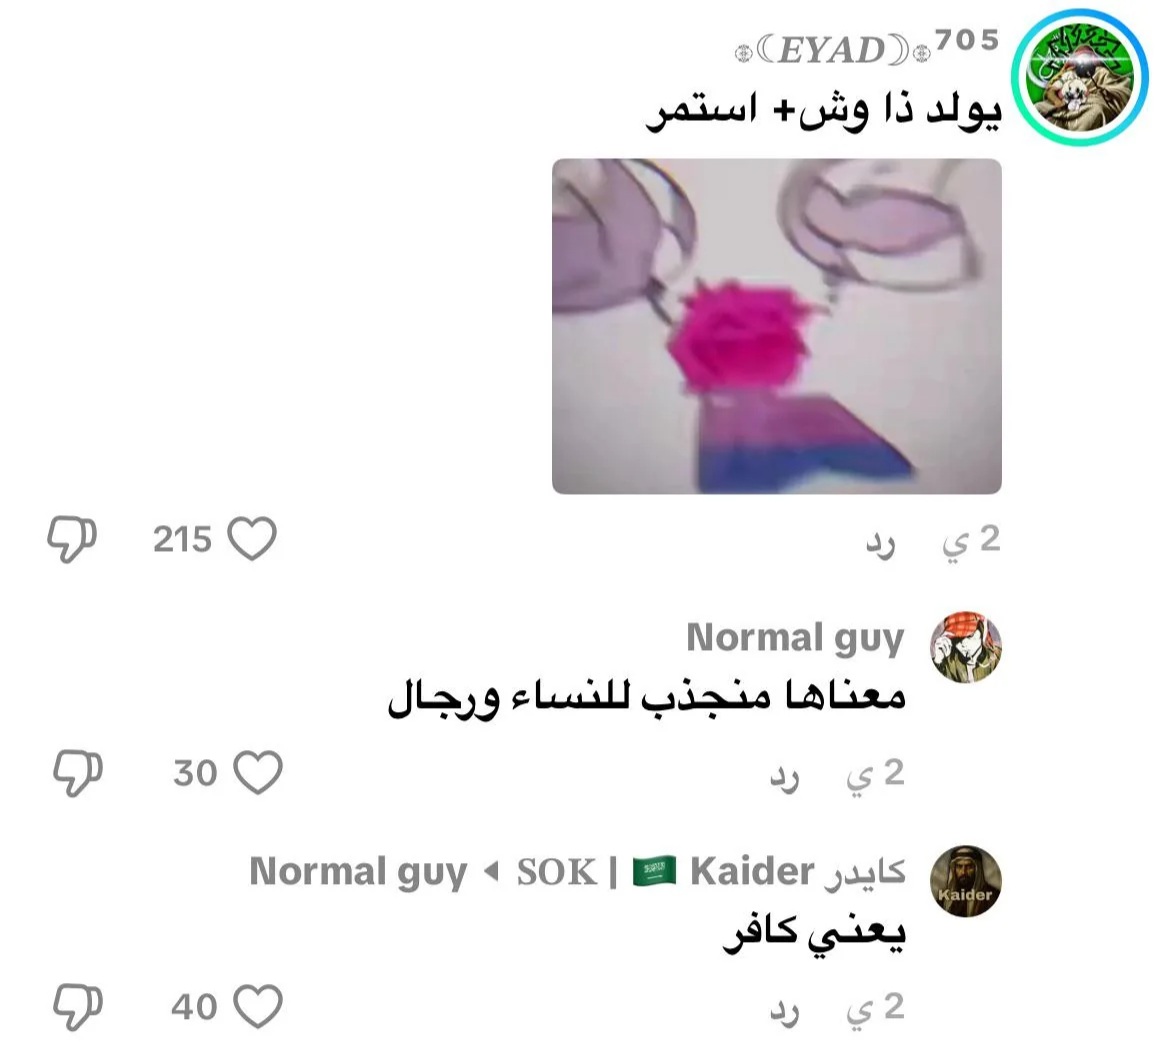This screenshot has height=1053, width=1170.
Task: Open the Kaider SOK username link
Action: (711, 872)
